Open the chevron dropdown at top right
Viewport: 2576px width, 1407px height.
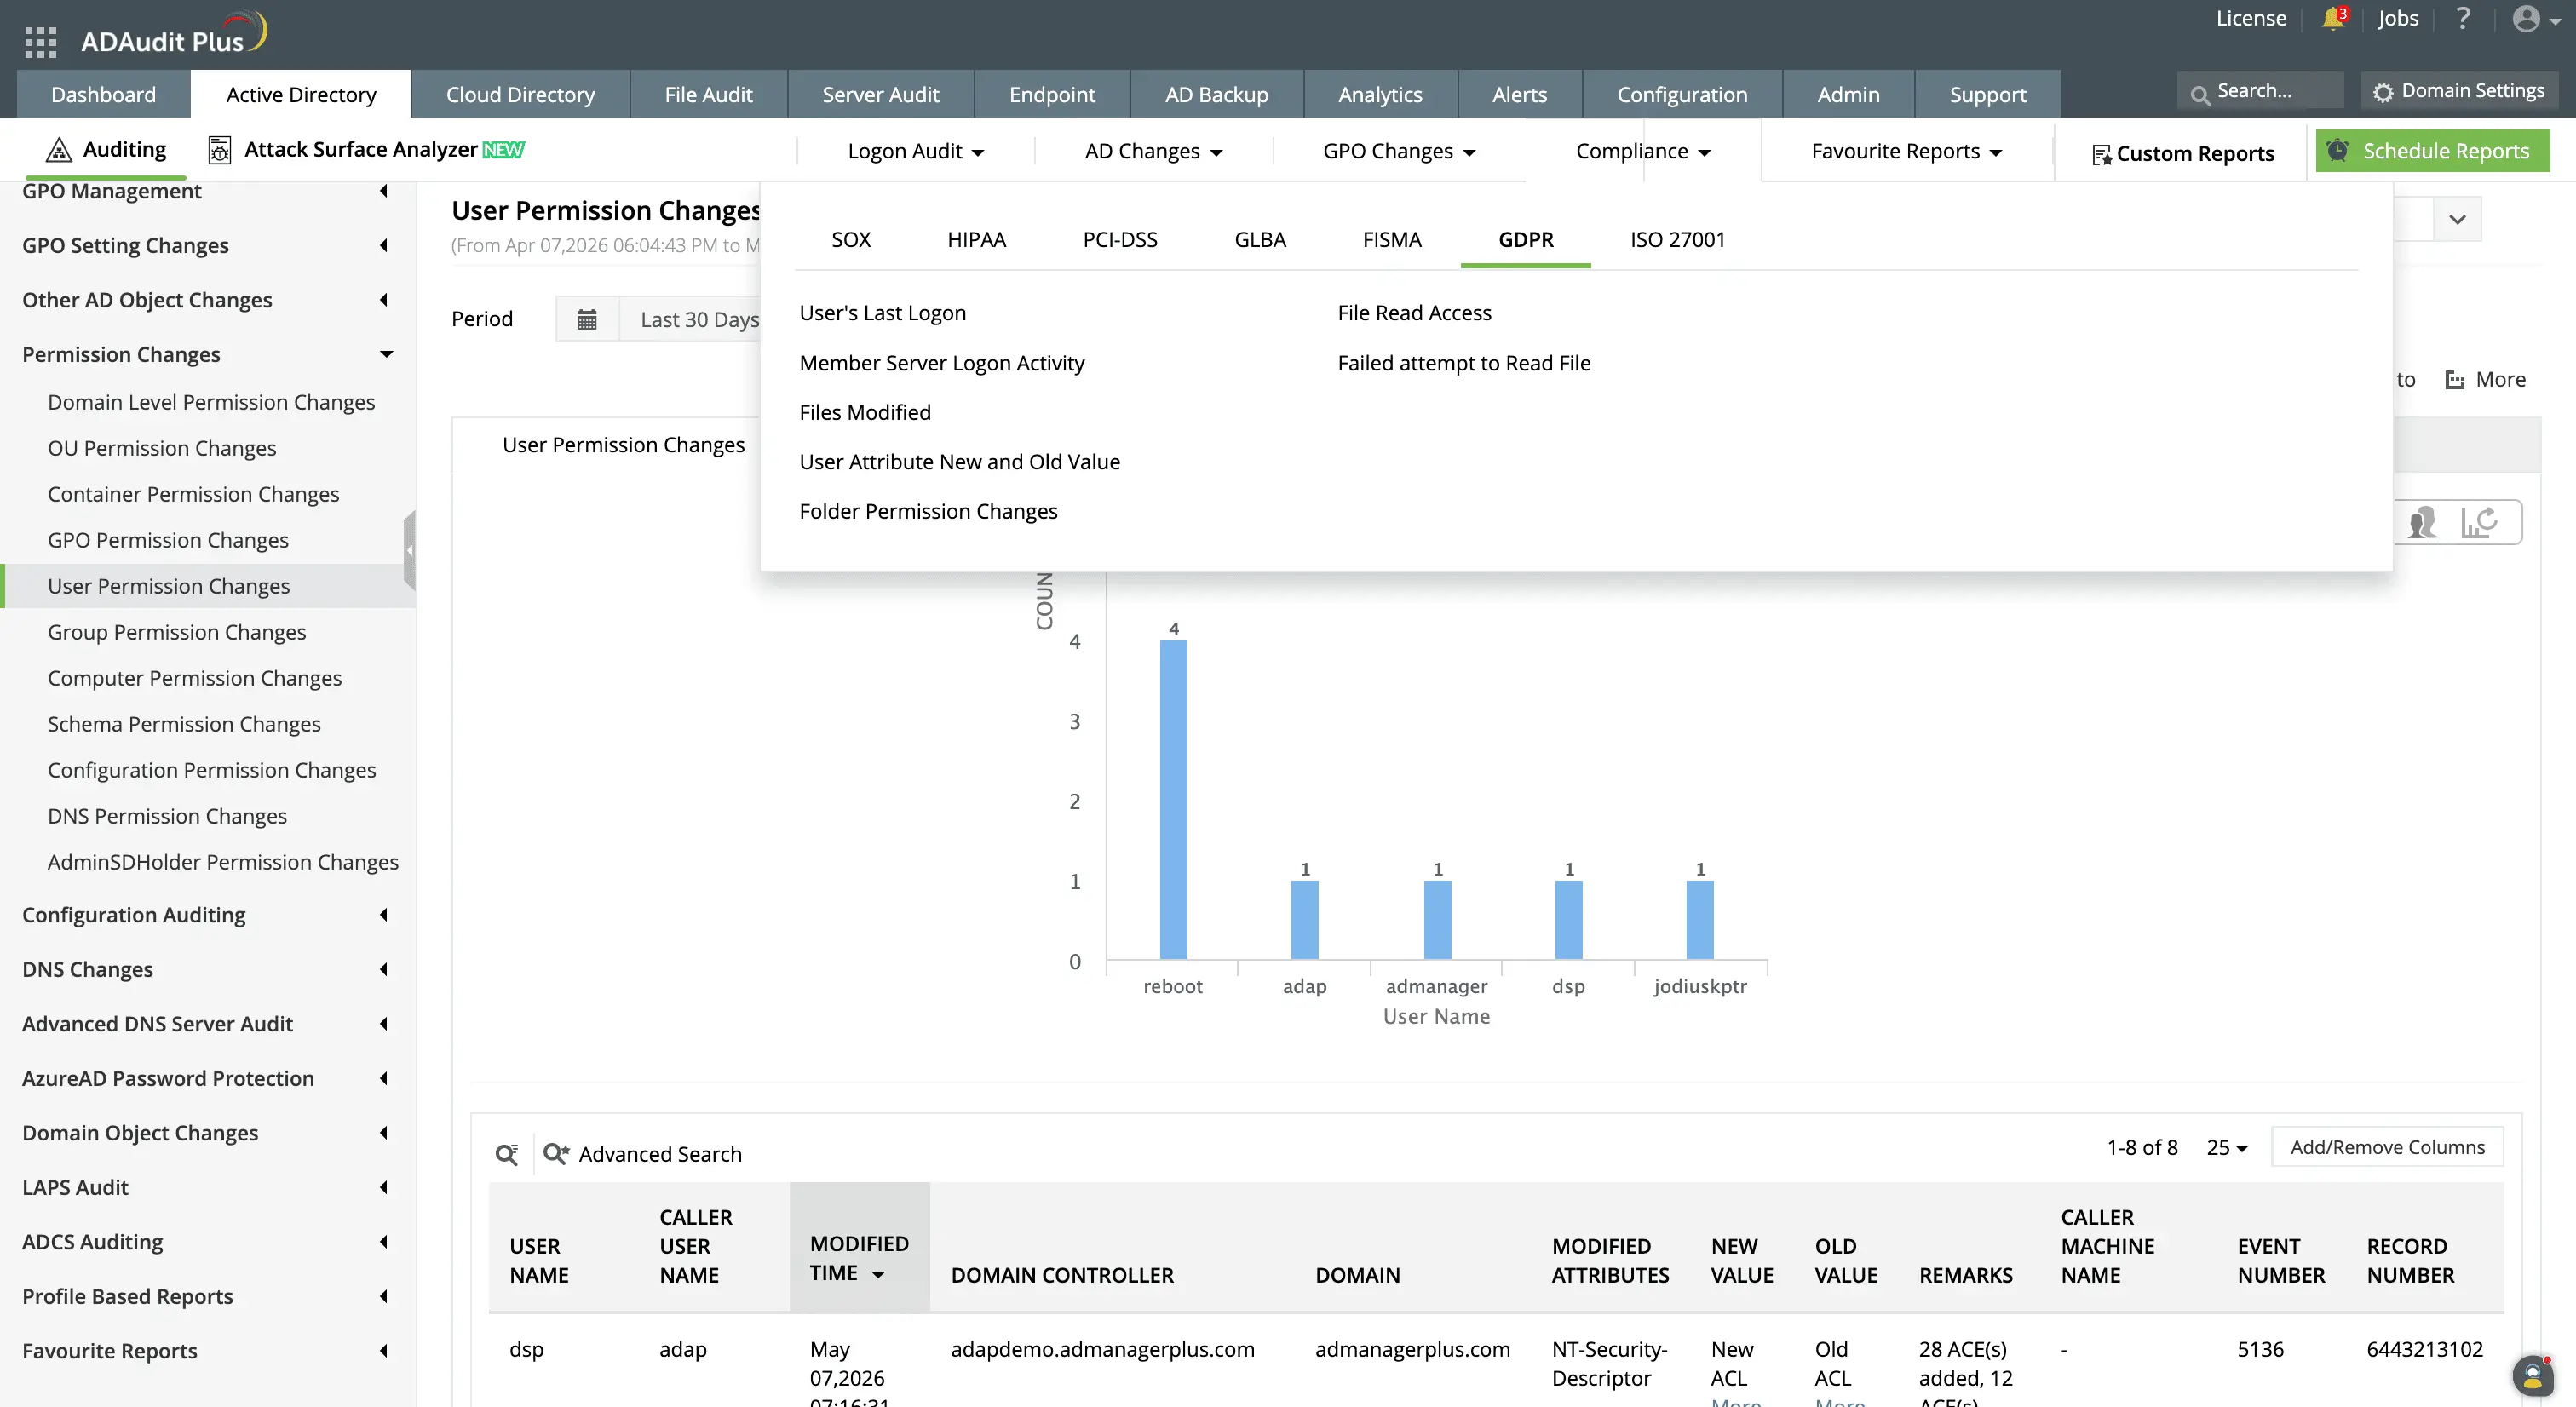(x=2457, y=219)
